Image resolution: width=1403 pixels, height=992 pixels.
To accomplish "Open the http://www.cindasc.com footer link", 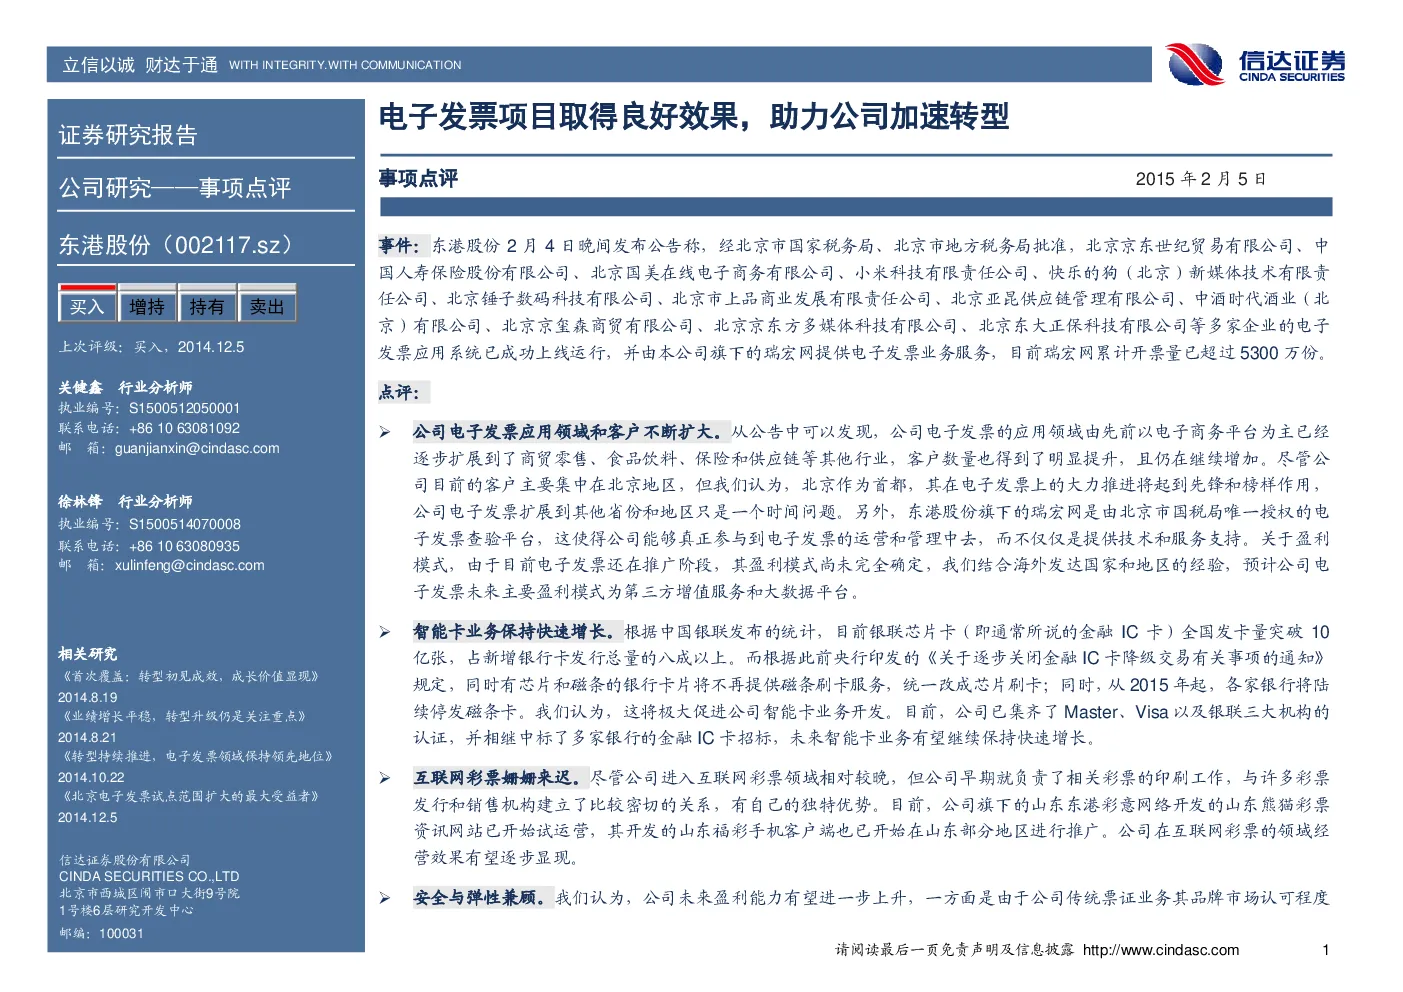I will pyautogui.click(x=1161, y=950).
